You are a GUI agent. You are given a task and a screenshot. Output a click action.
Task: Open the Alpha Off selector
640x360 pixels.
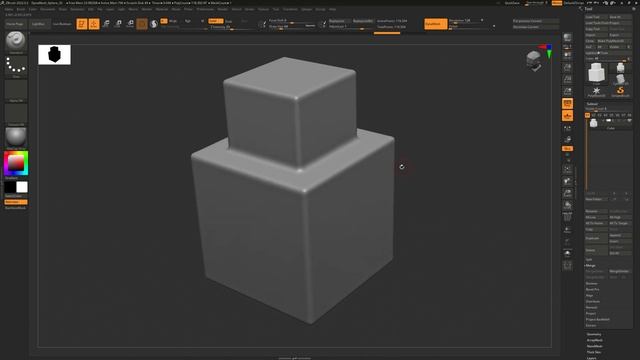click(x=16, y=90)
